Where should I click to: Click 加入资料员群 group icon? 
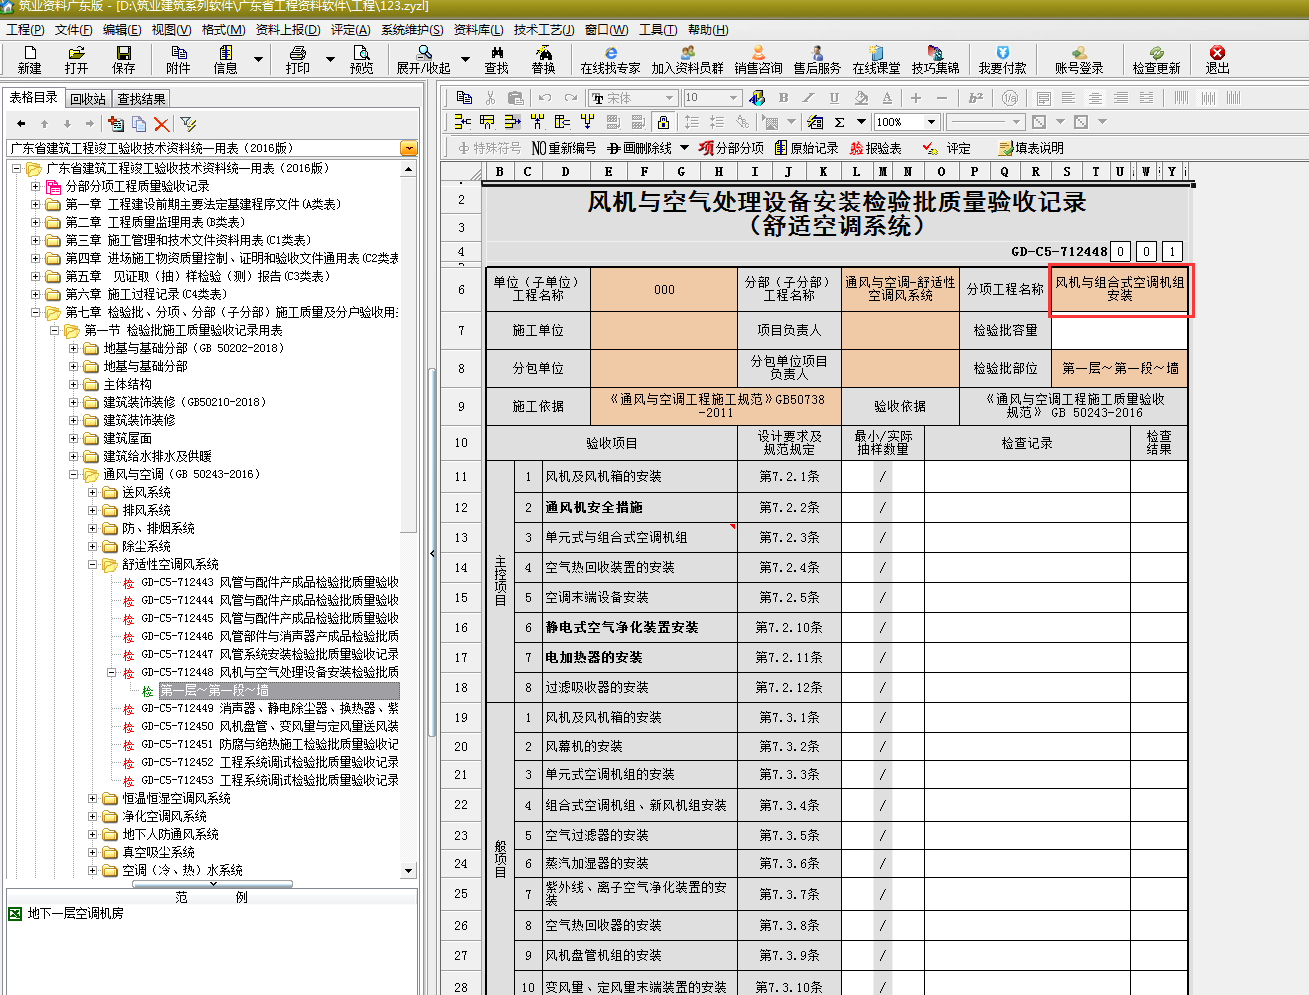(687, 60)
